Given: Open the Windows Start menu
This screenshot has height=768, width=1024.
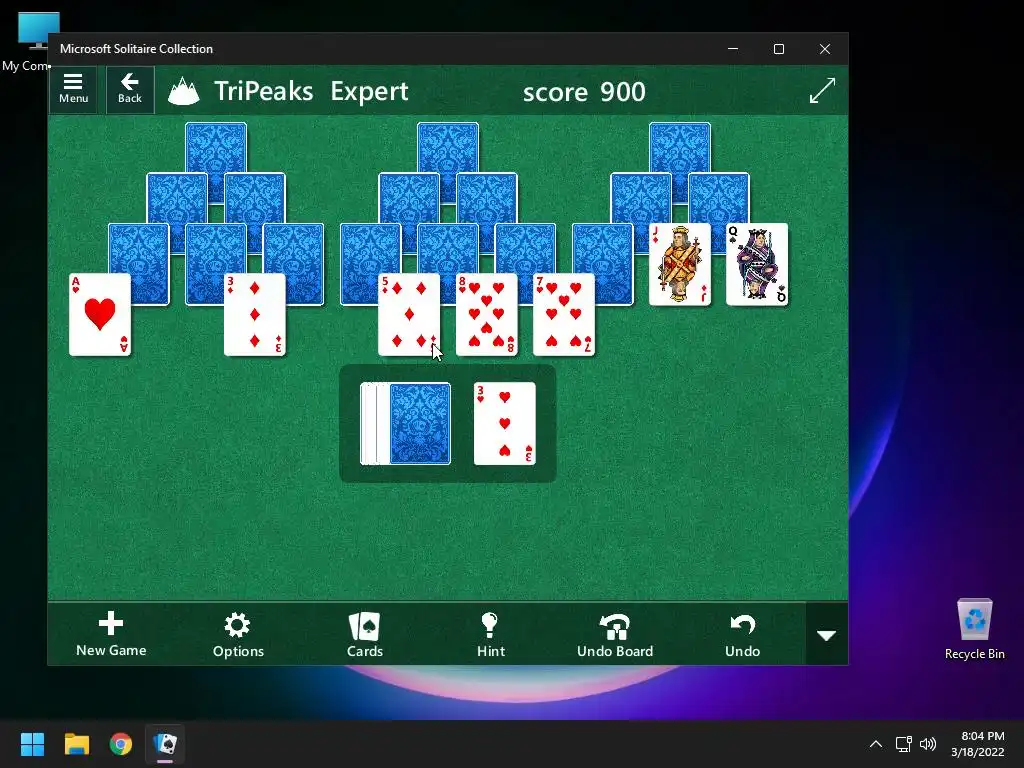Looking at the screenshot, I should point(32,744).
